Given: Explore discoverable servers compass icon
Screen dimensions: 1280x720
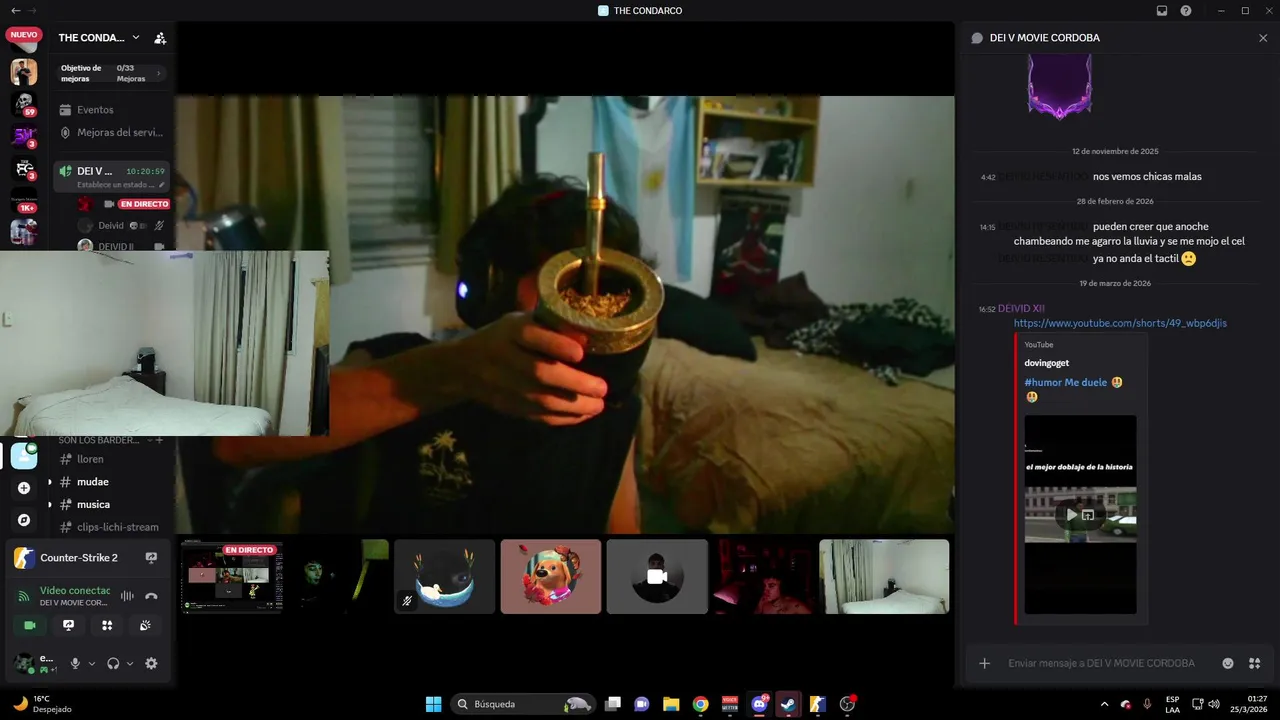Looking at the screenshot, I should pos(24,520).
